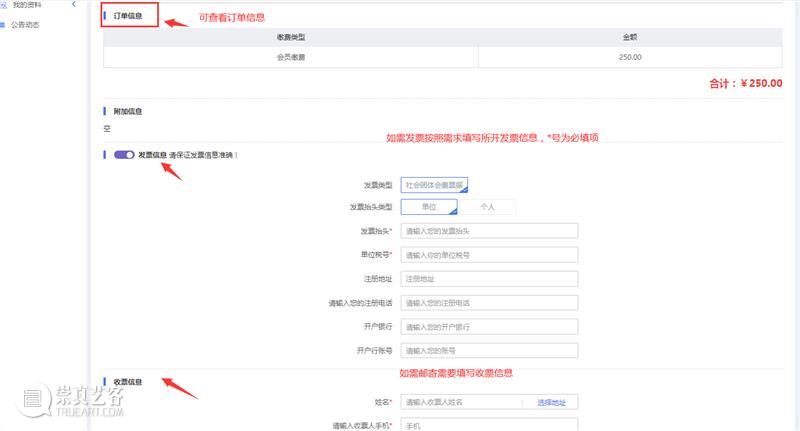
Task: Click the 合计：¥250.00 total text
Action: click(x=745, y=83)
